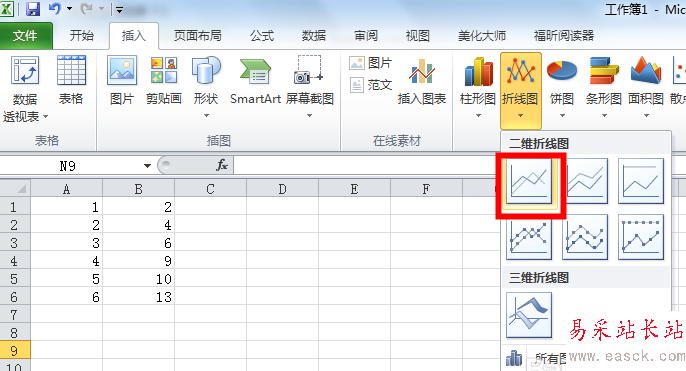Select 100% stacked line with markers thumbnail
The height and width of the screenshot is (371, 686).
tap(641, 238)
